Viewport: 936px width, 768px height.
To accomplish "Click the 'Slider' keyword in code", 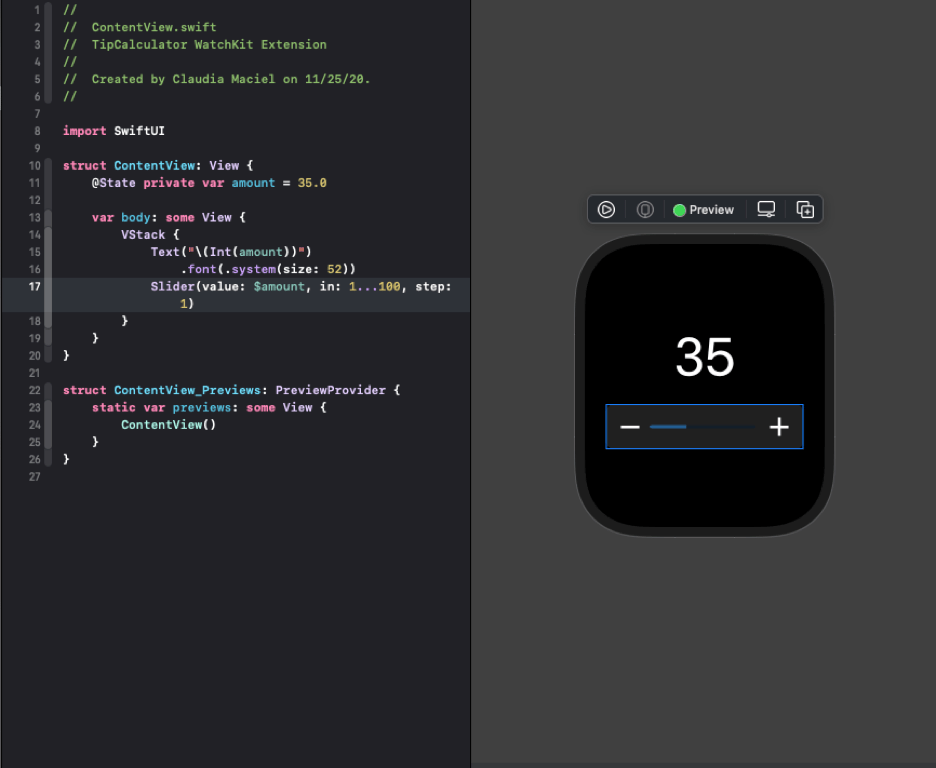I will pyautogui.click(x=172, y=287).
